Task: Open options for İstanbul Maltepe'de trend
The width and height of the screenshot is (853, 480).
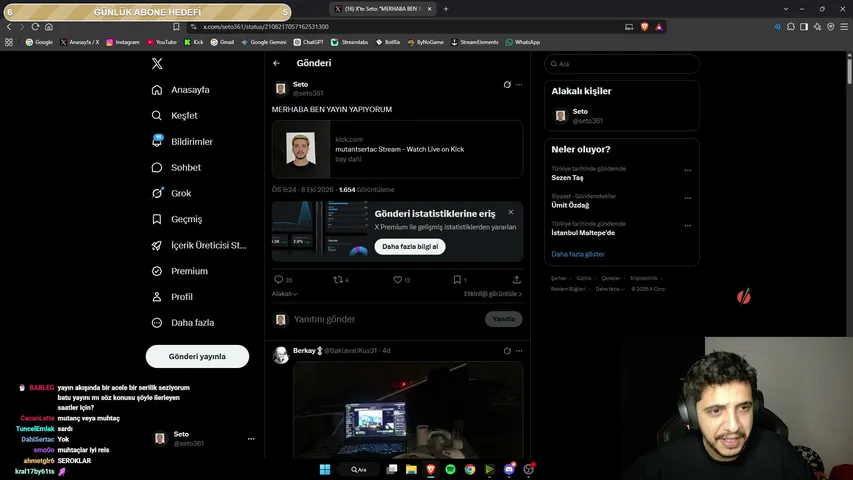Action: [x=688, y=225]
